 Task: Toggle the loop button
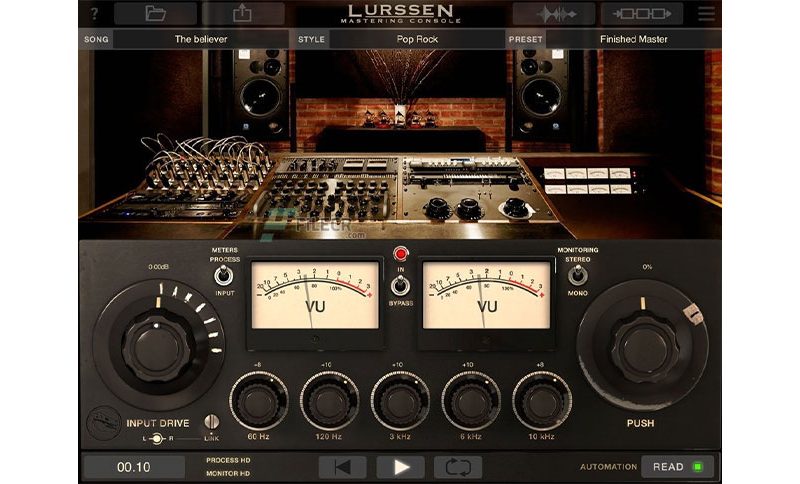click(x=458, y=467)
